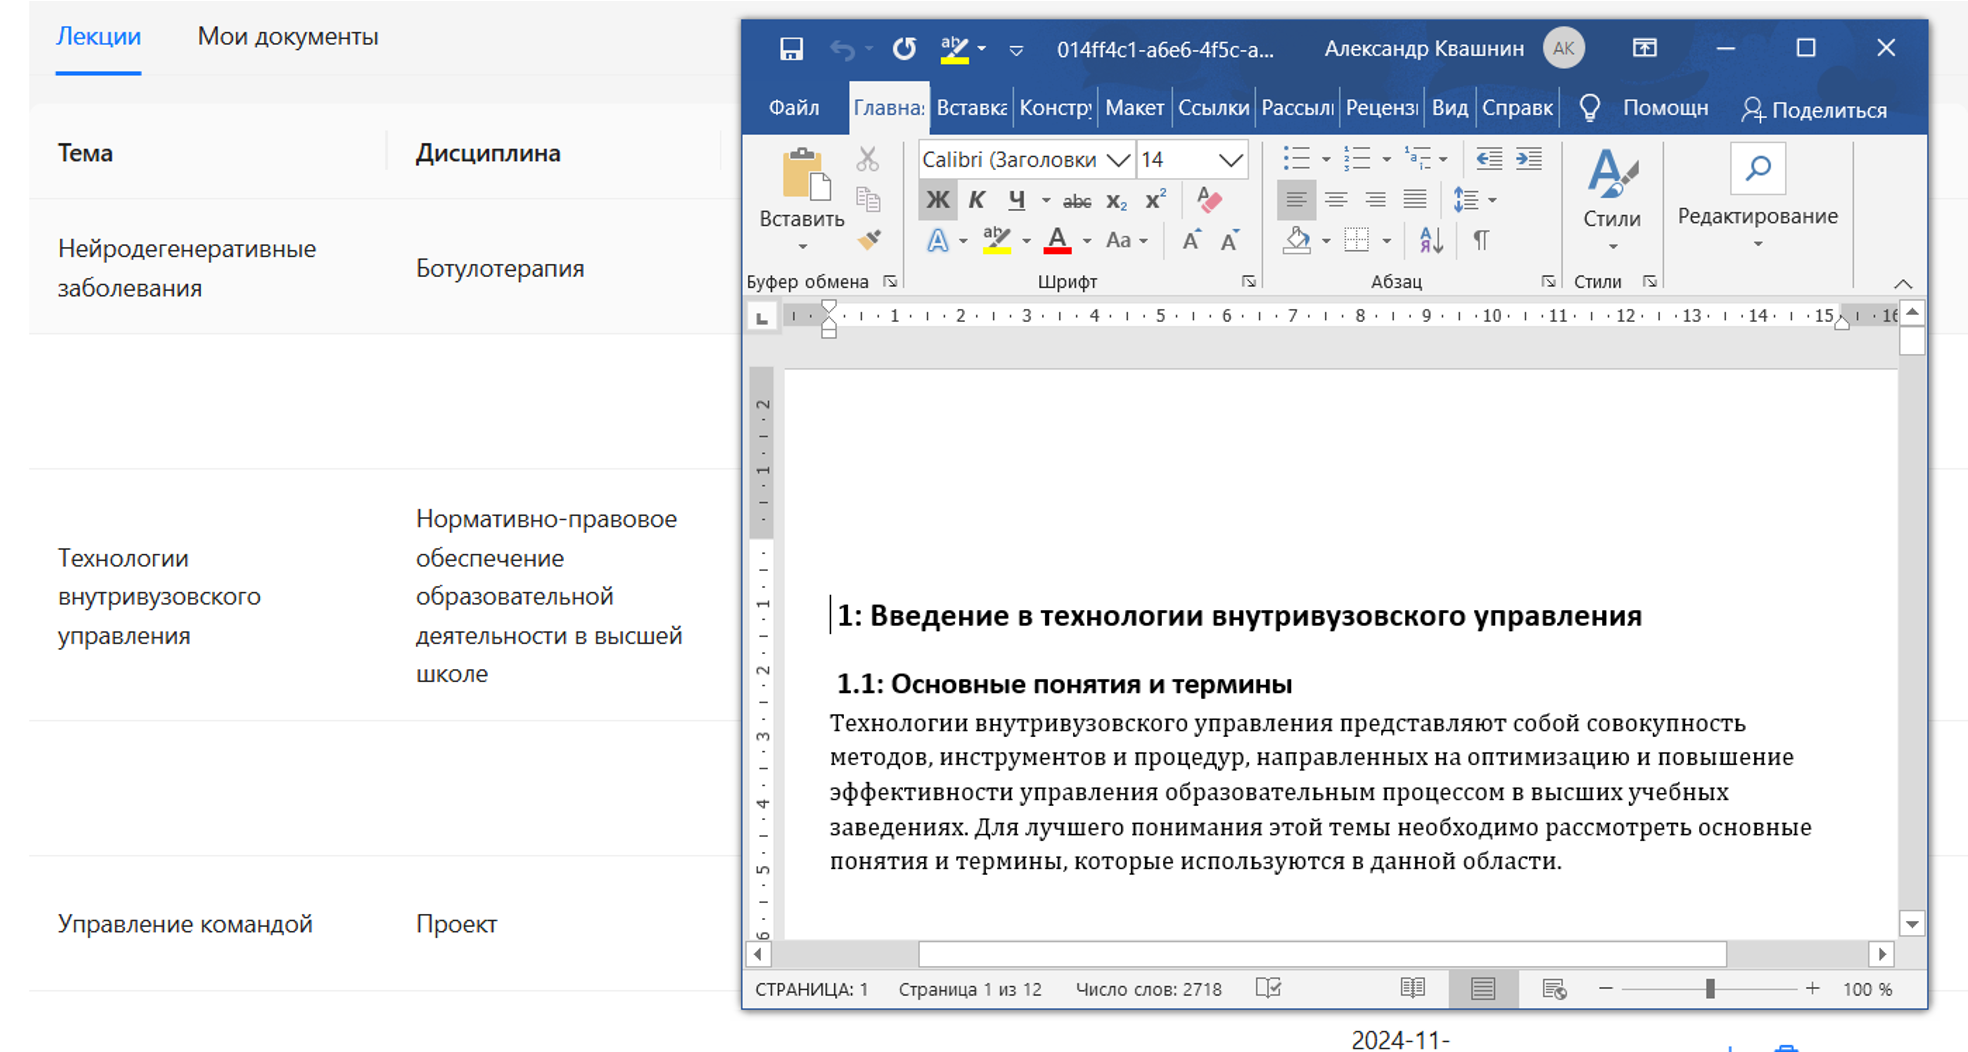The image size is (1968, 1052).
Task: Increase font size with larger A
Action: 1191,240
